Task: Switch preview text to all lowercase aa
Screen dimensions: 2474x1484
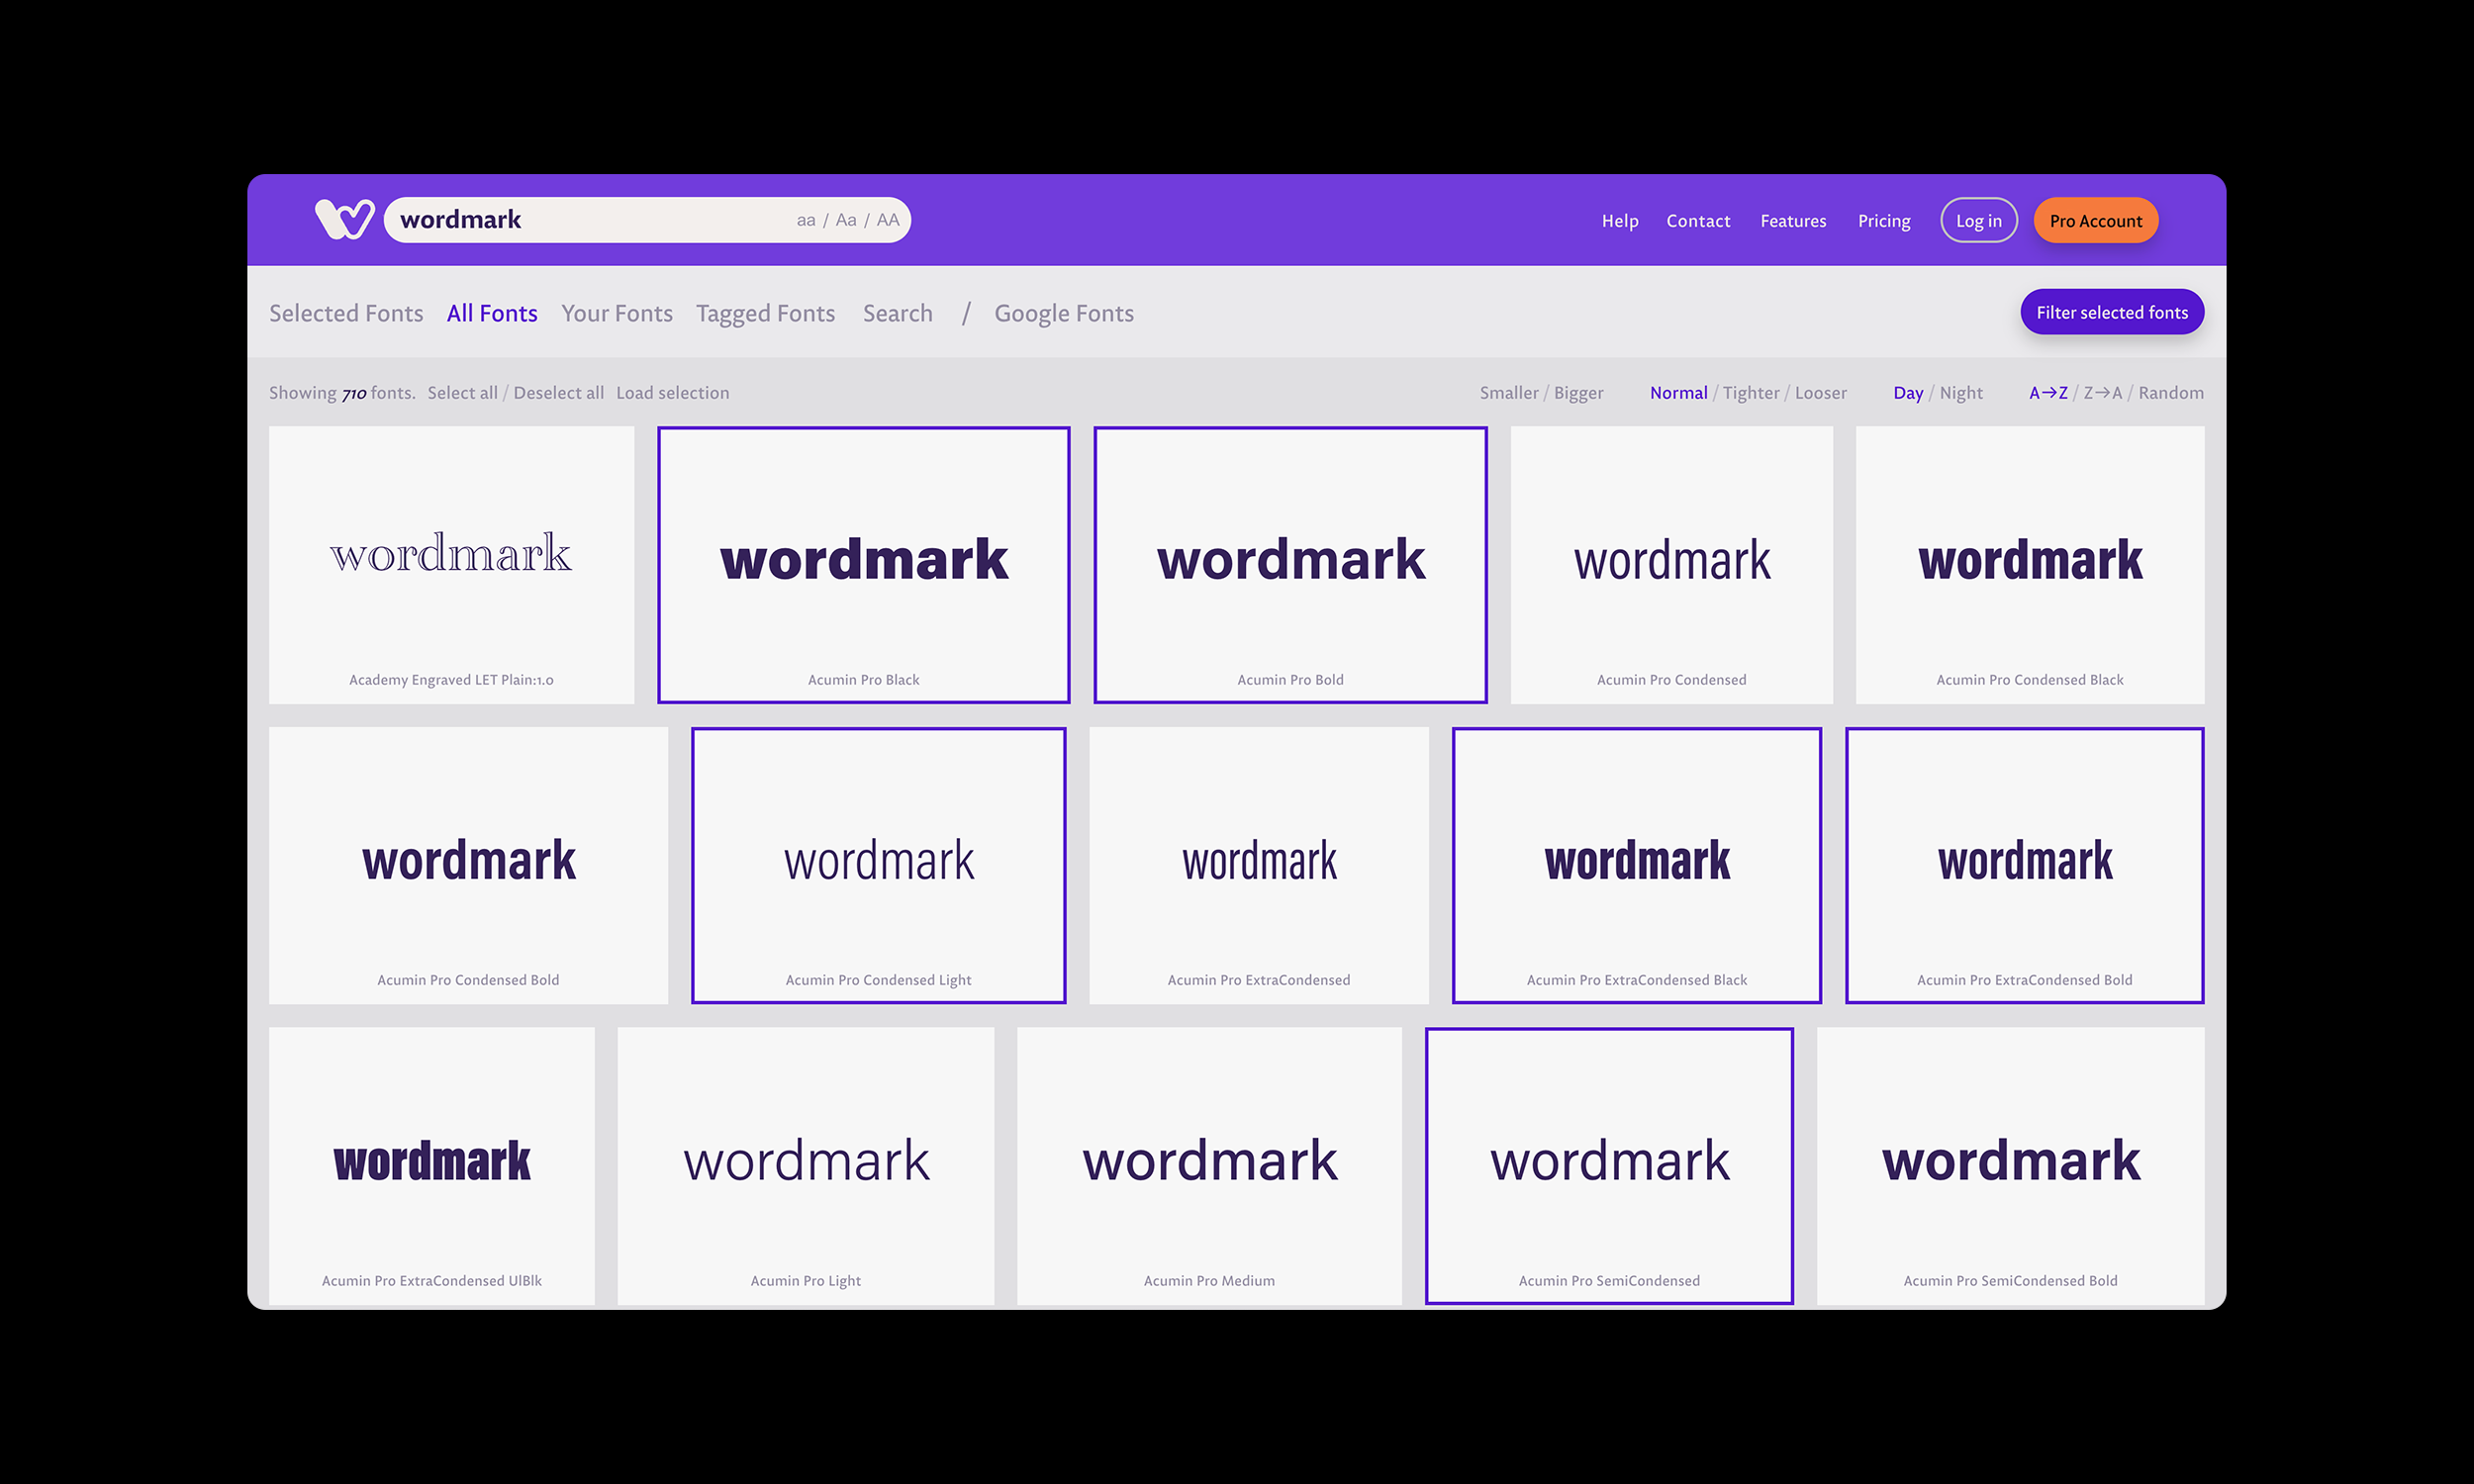Action: tap(805, 220)
